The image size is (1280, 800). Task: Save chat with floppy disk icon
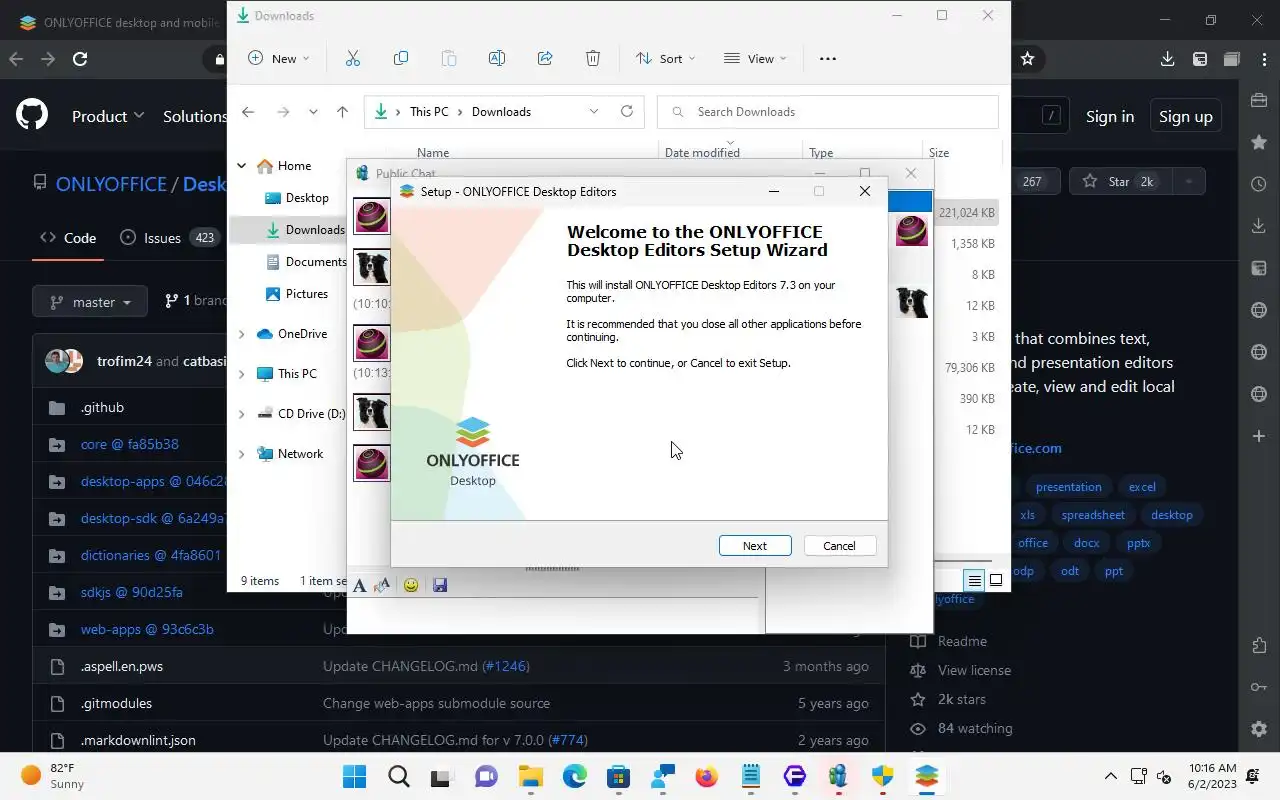click(440, 585)
